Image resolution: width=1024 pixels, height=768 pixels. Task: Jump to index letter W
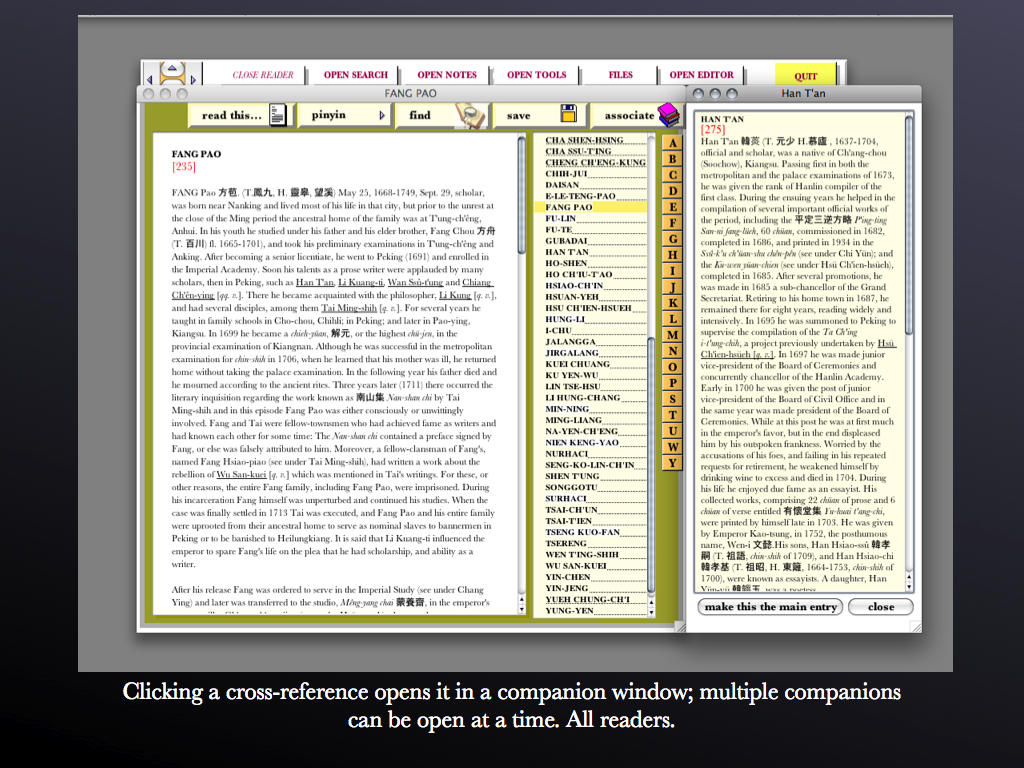(x=672, y=447)
